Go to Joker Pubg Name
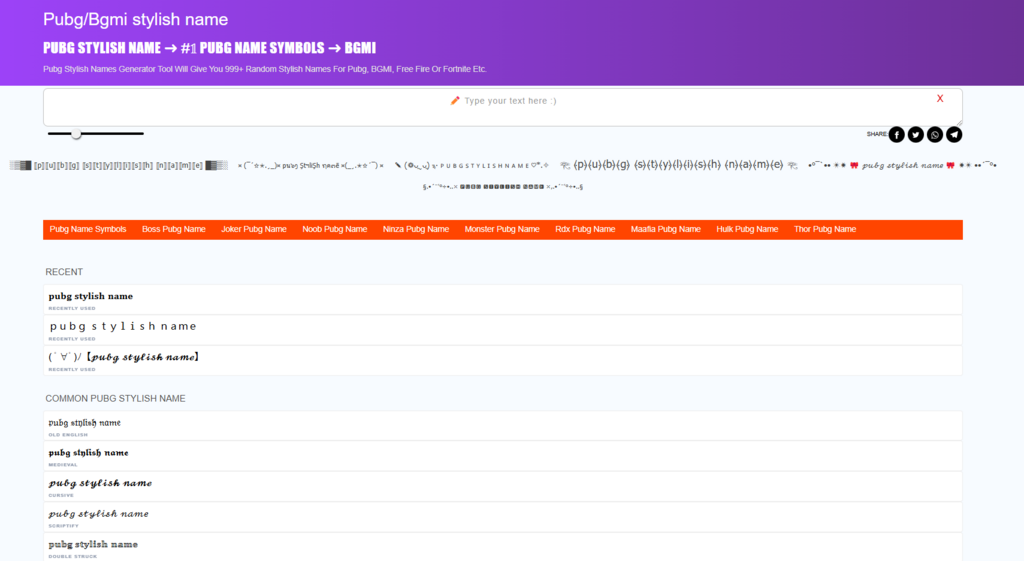The image size is (1024, 561). click(254, 230)
